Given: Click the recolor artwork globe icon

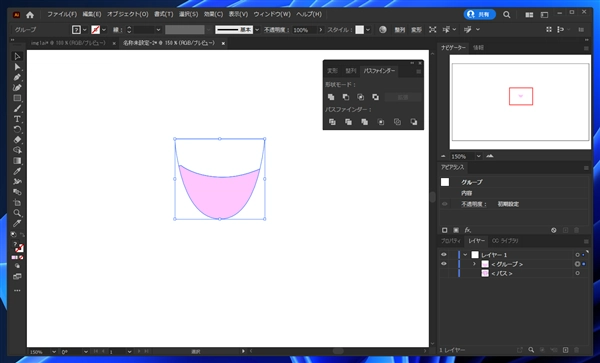Looking at the screenshot, I should click(383, 29).
